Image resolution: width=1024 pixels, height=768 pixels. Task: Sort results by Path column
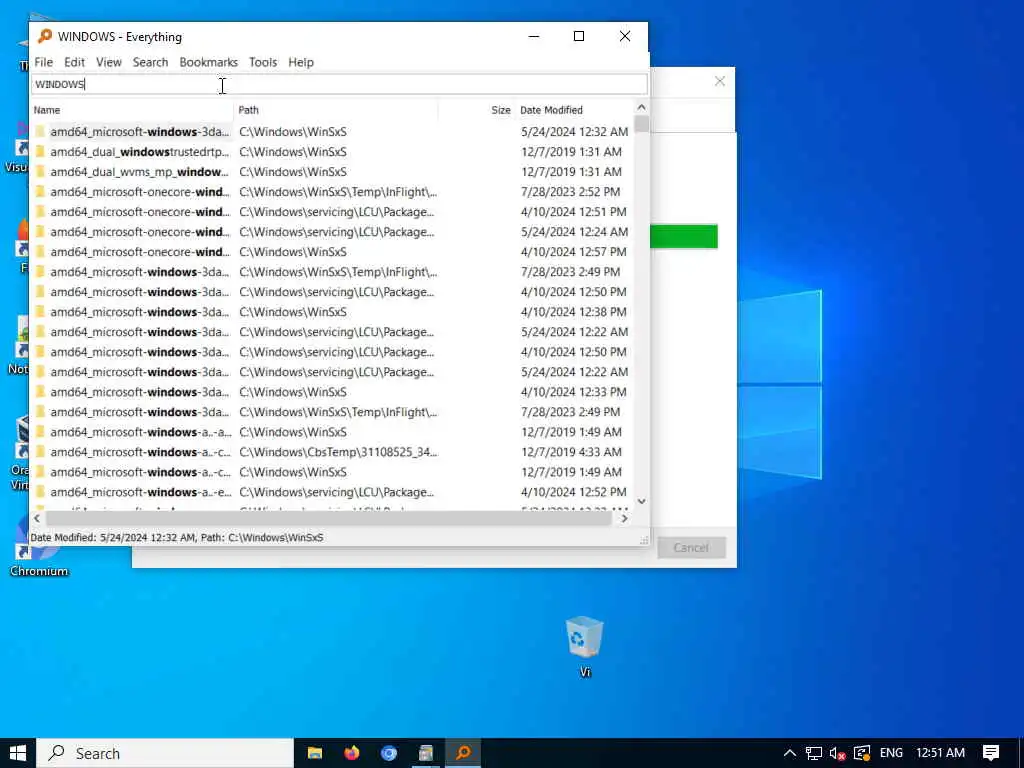click(x=336, y=110)
